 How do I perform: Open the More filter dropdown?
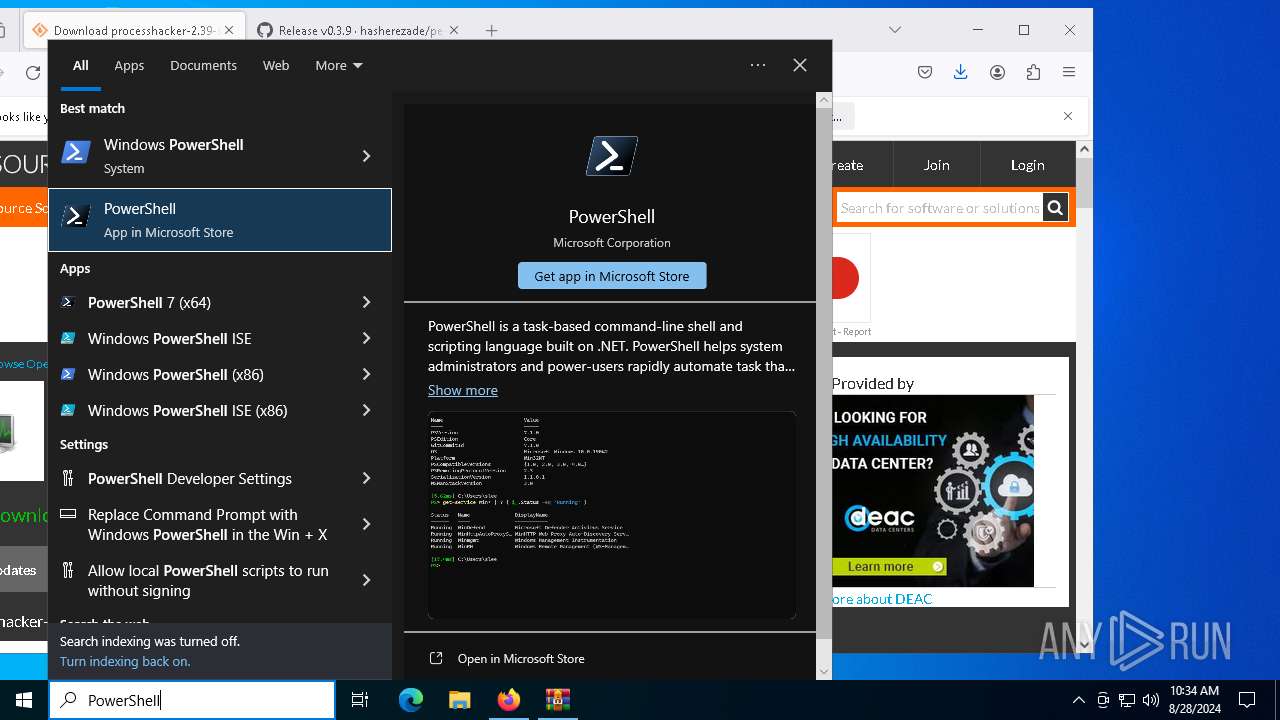click(x=338, y=65)
